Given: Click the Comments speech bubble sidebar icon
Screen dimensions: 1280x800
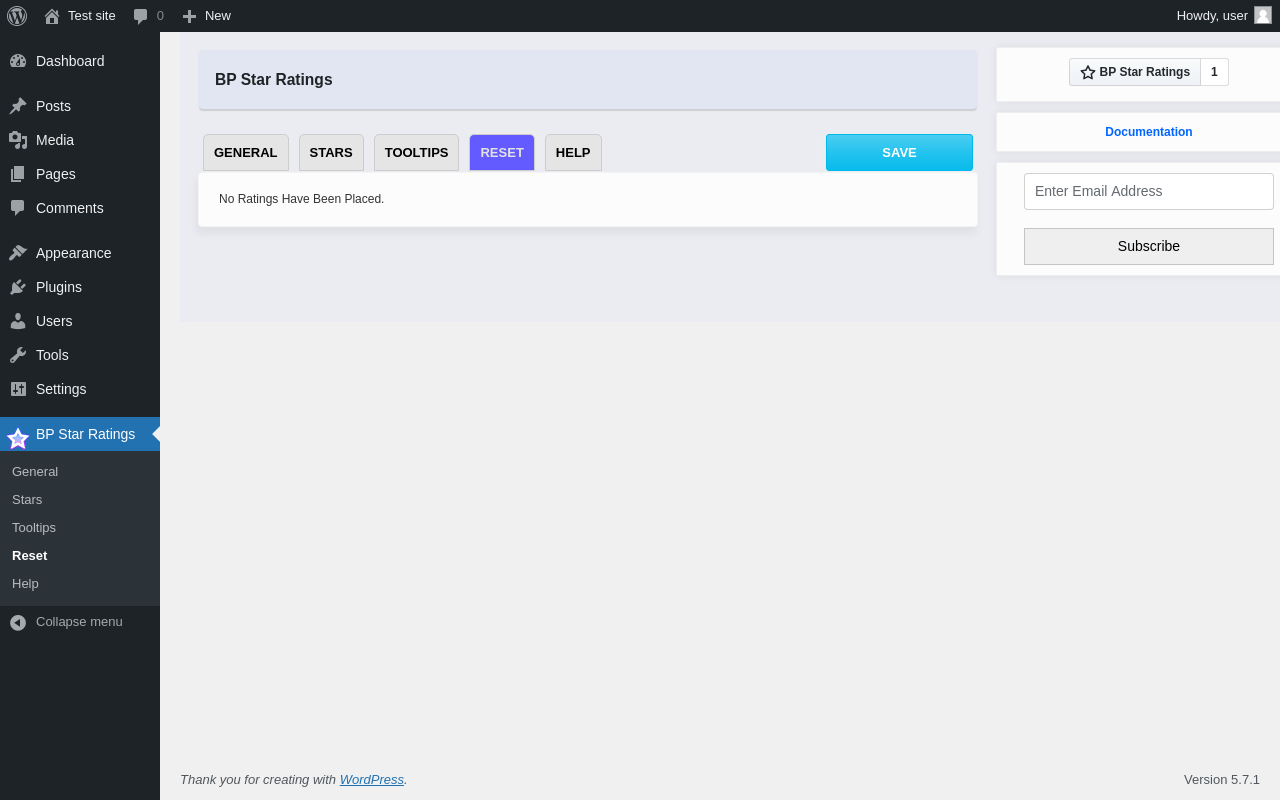Looking at the screenshot, I should 18,208.
